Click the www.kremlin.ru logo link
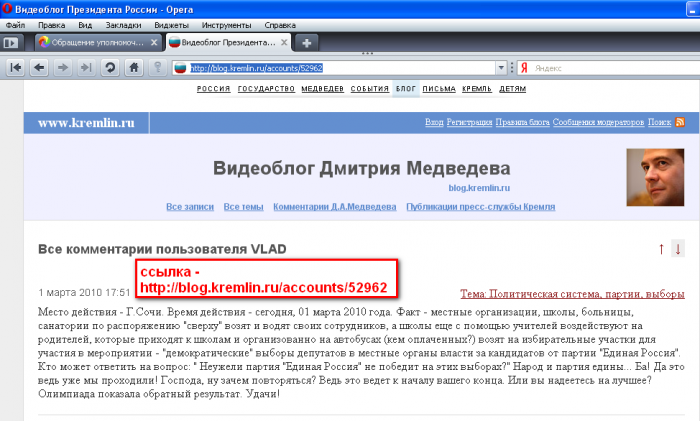 tap(86, 123)
